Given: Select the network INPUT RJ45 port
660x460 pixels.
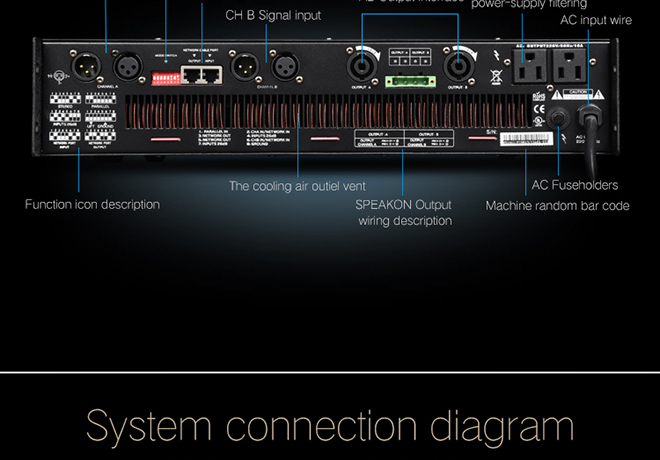Looking at the screenshot, I should click(212, 75).
